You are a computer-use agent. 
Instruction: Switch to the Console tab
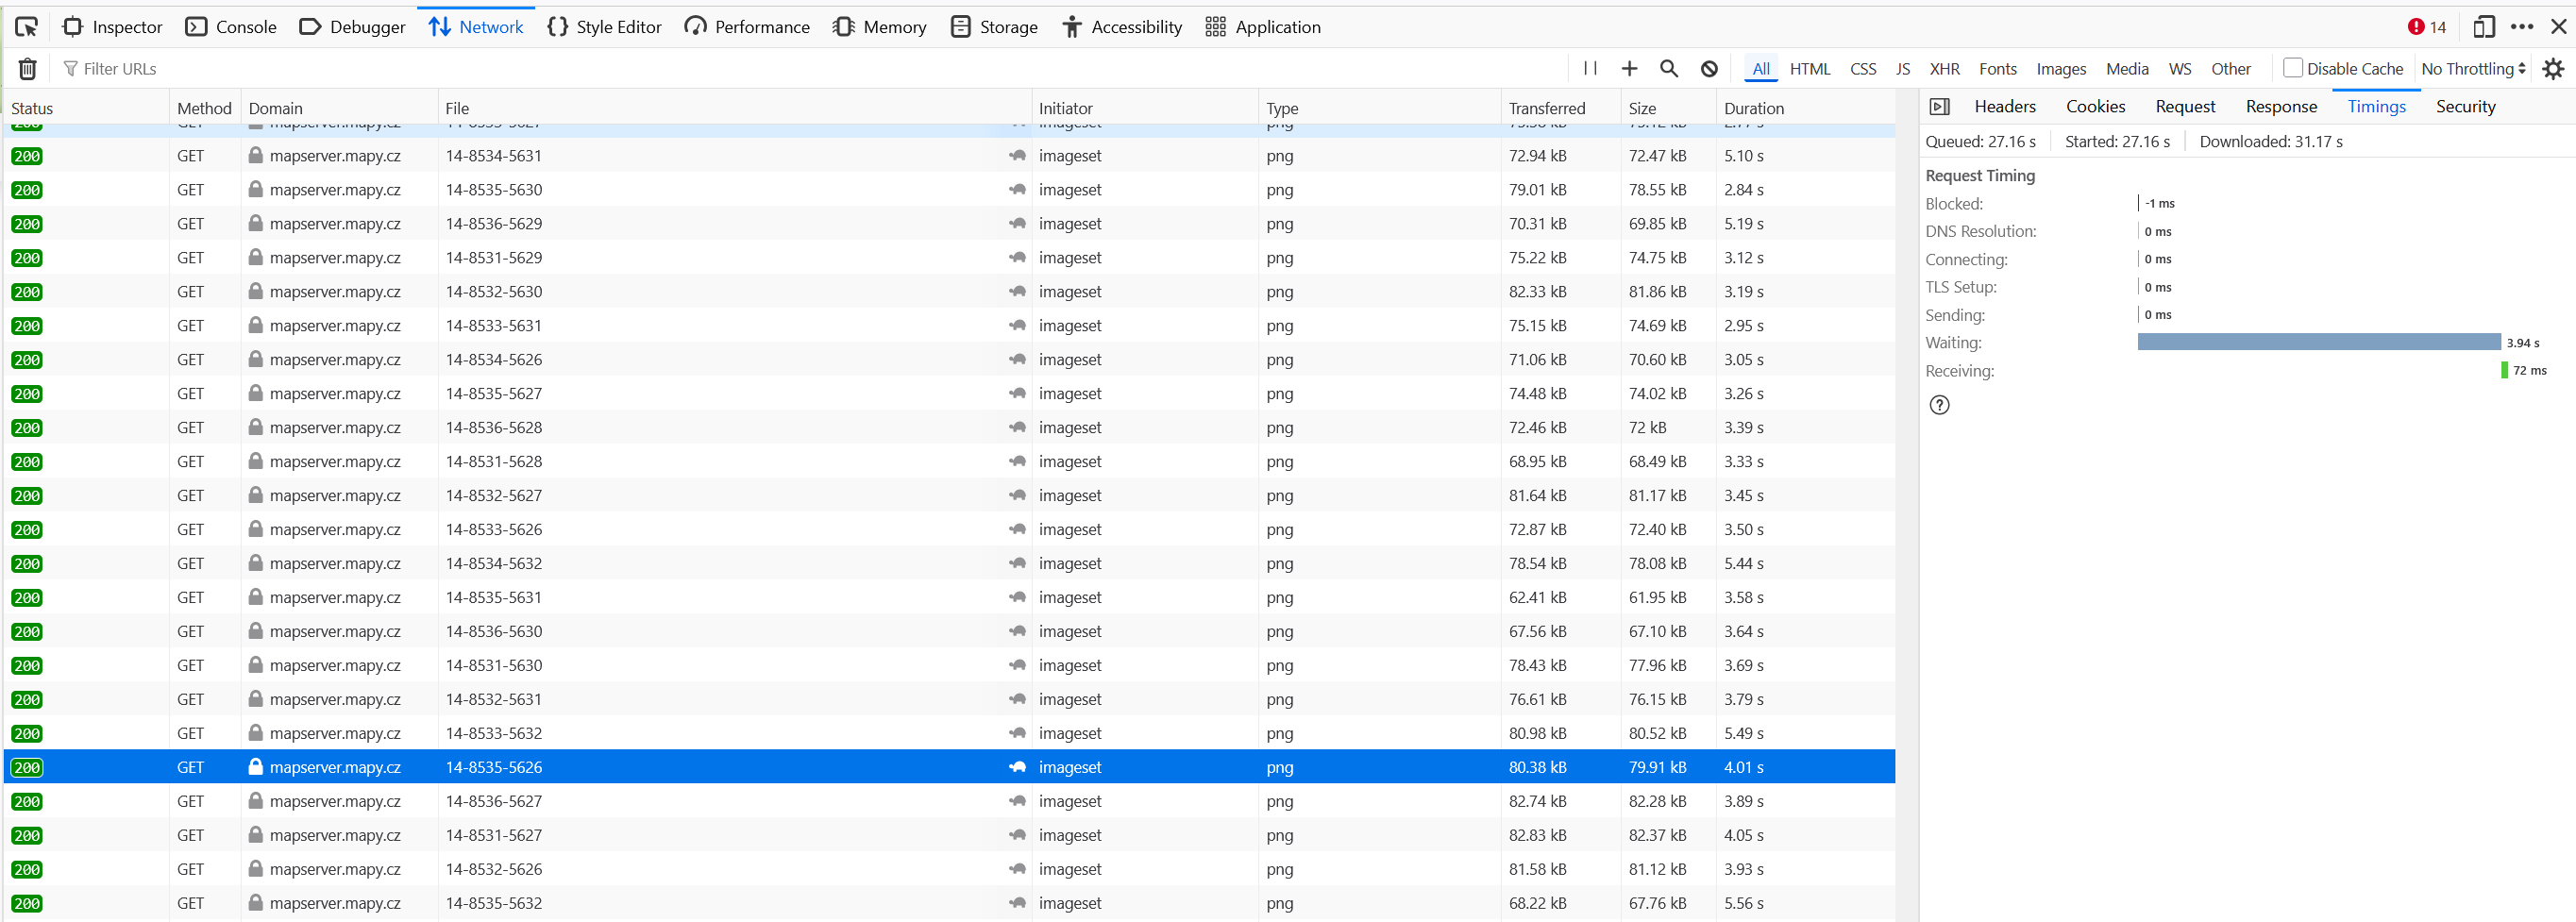[231, 27]
